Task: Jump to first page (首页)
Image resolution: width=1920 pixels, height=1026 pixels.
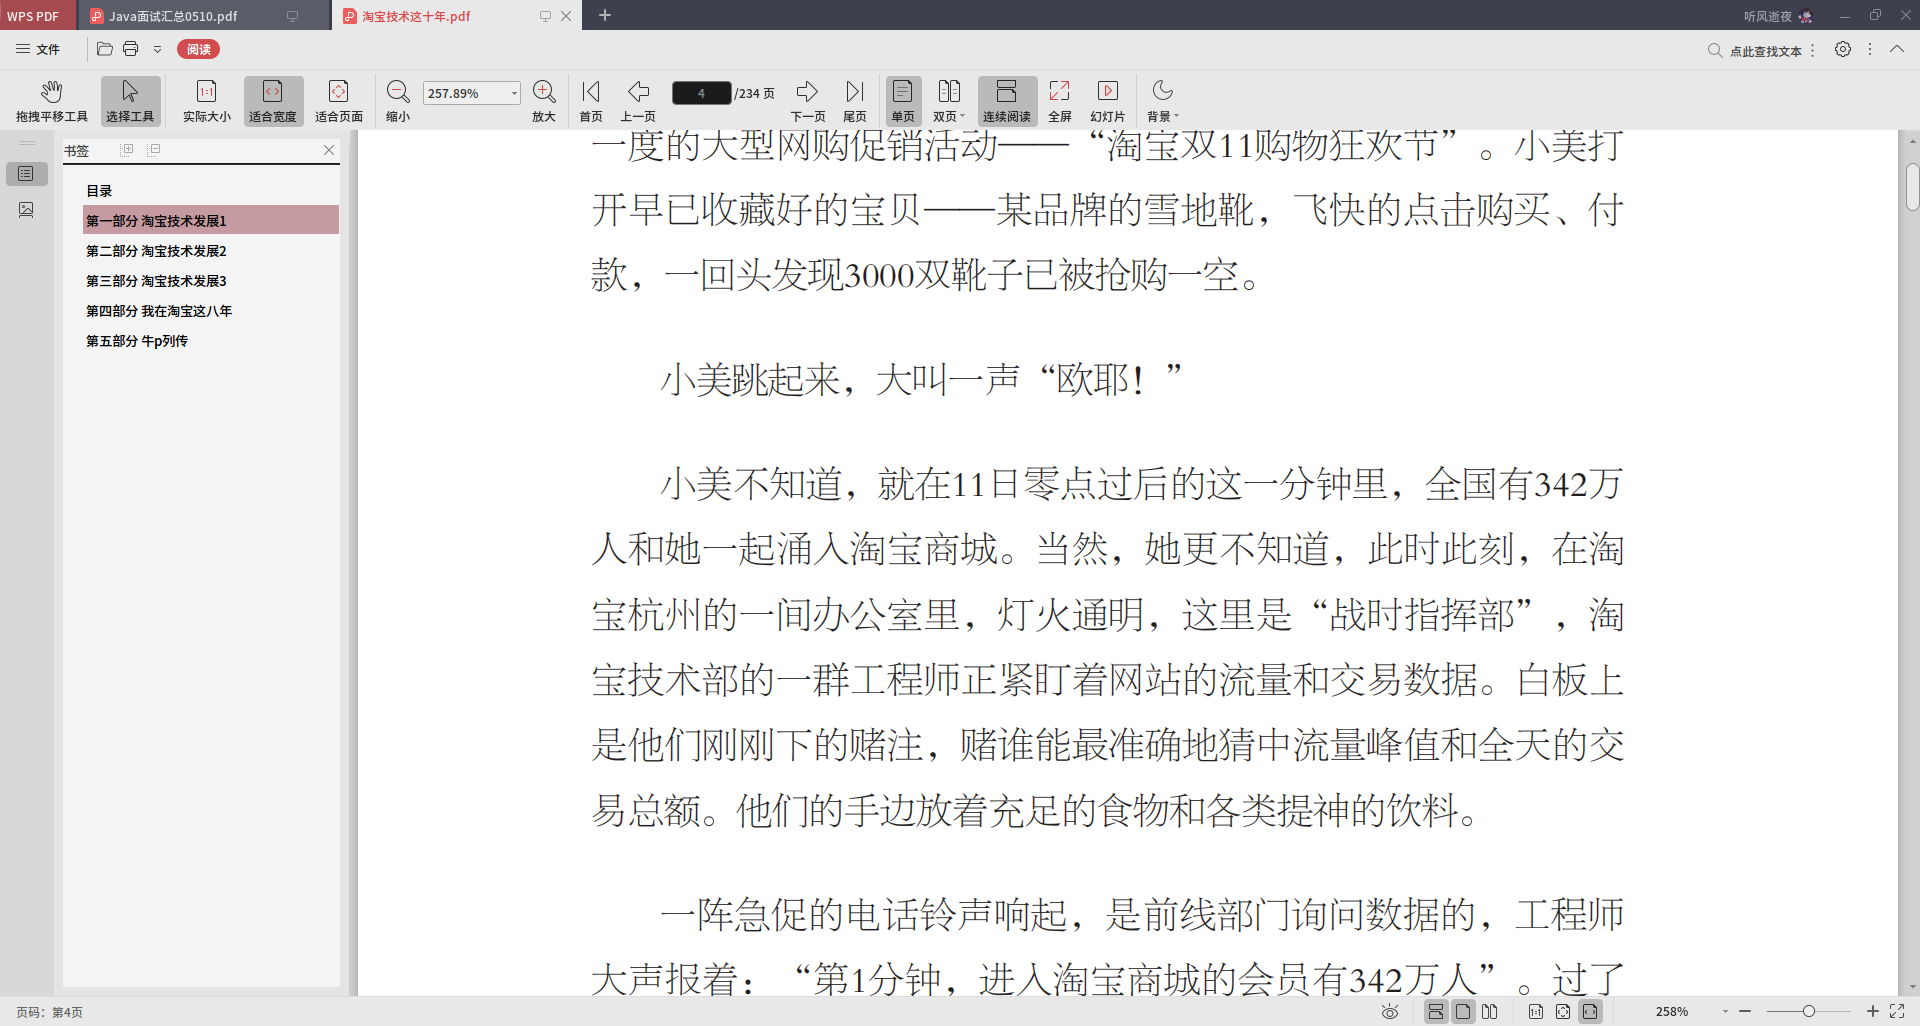Action: [x=591, y=101]
